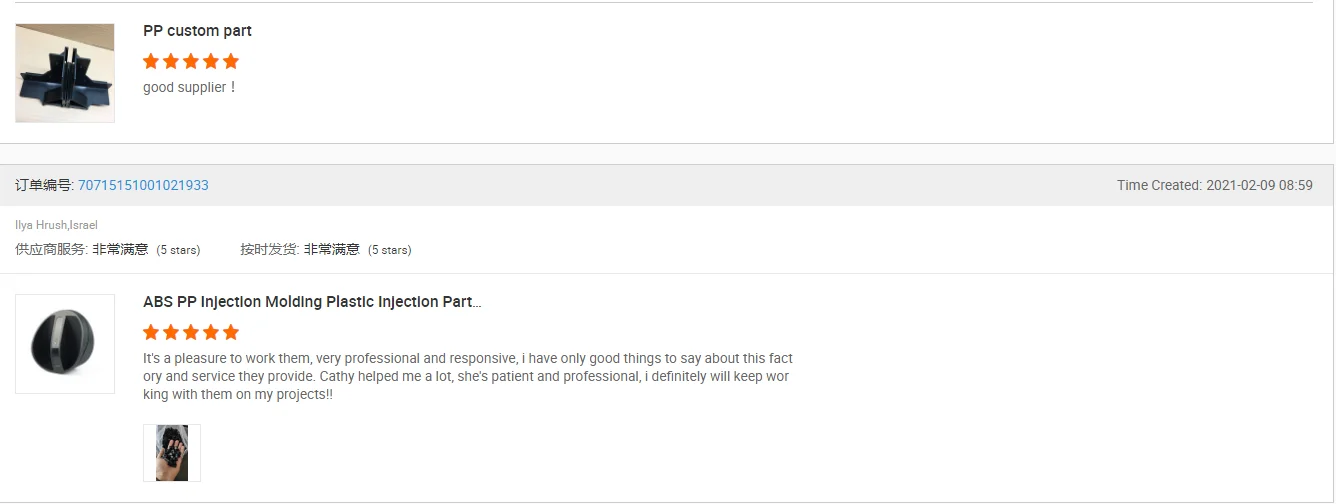Viewport: 1336px width, 504px height.
Task: Click the 'good supplier!' review text
Action: [x=190, y=87]
